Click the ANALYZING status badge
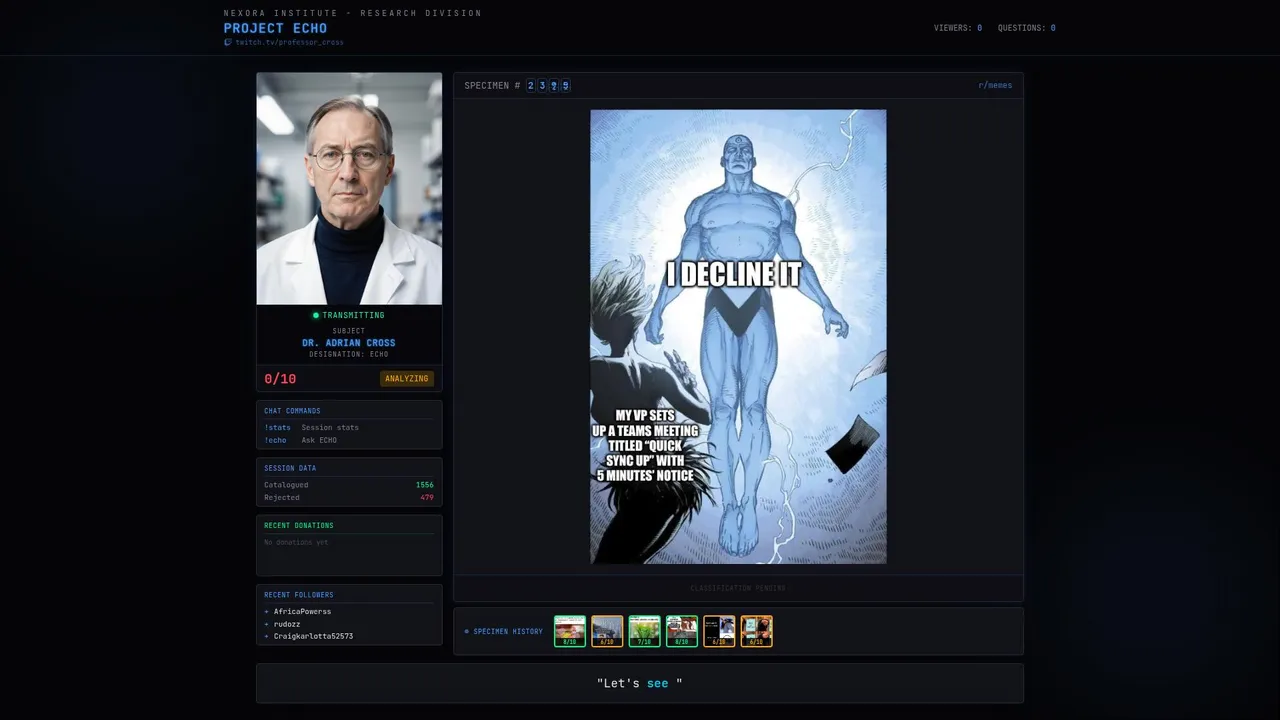 [x=407, y=379]
